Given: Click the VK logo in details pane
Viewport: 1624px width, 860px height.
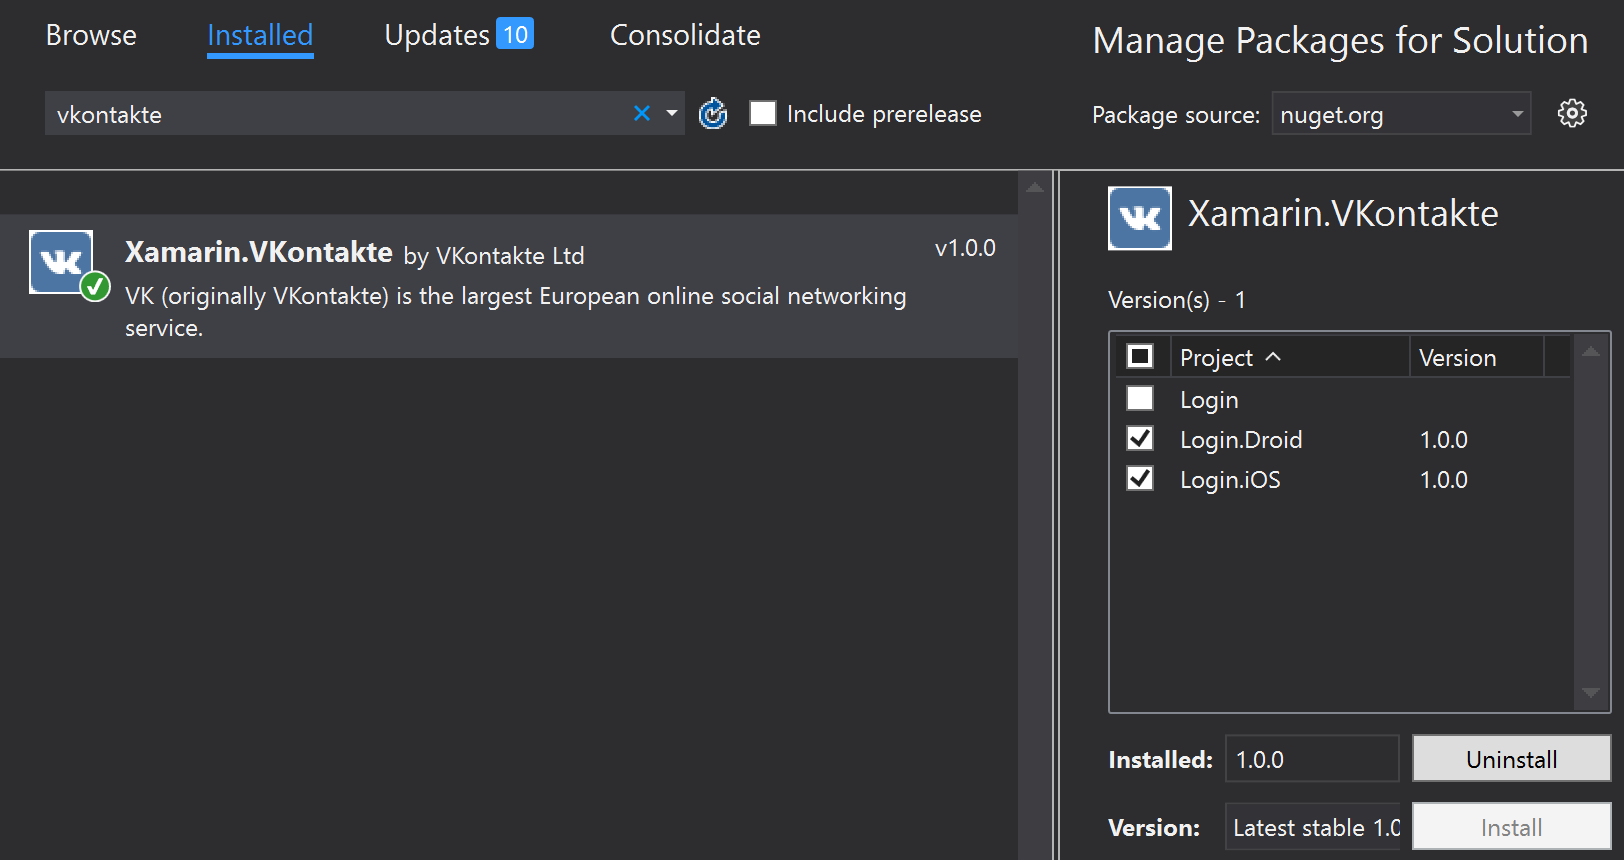Looking at the screenshot, I should click(1140, 218).
